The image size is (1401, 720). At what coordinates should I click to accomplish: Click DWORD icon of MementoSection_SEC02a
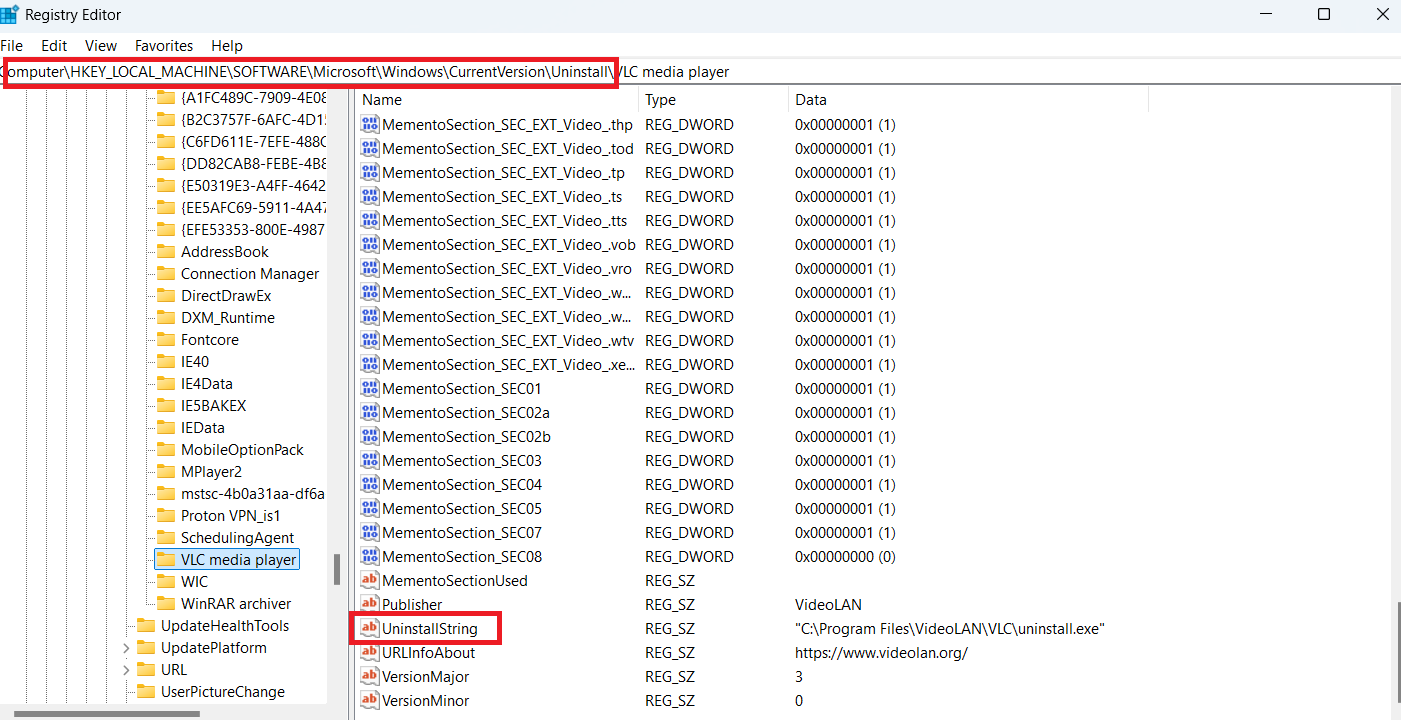[x=370, y=413]
